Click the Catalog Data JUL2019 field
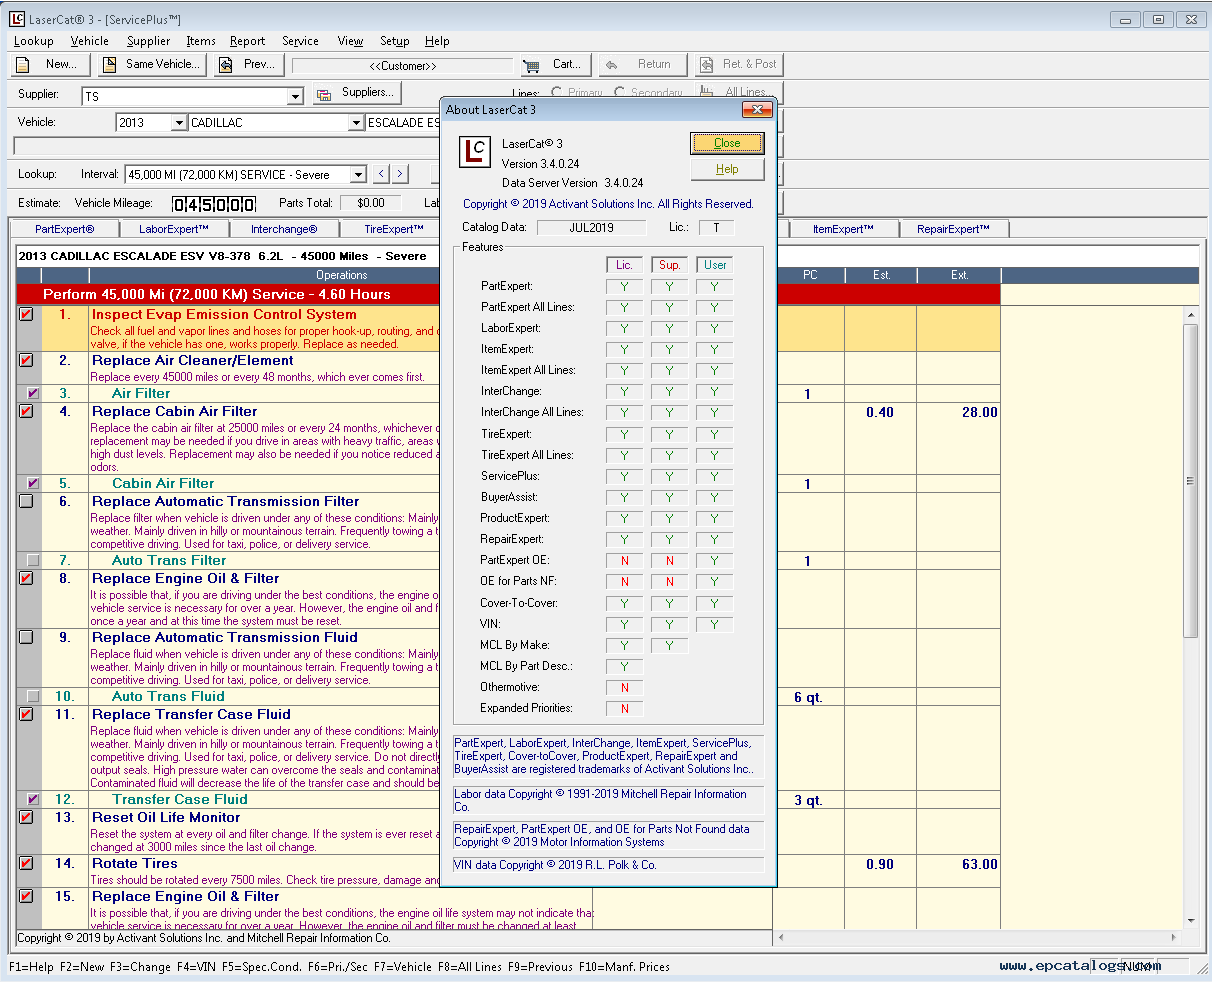This screenshot has height=982, width=1212. (590, 228)
